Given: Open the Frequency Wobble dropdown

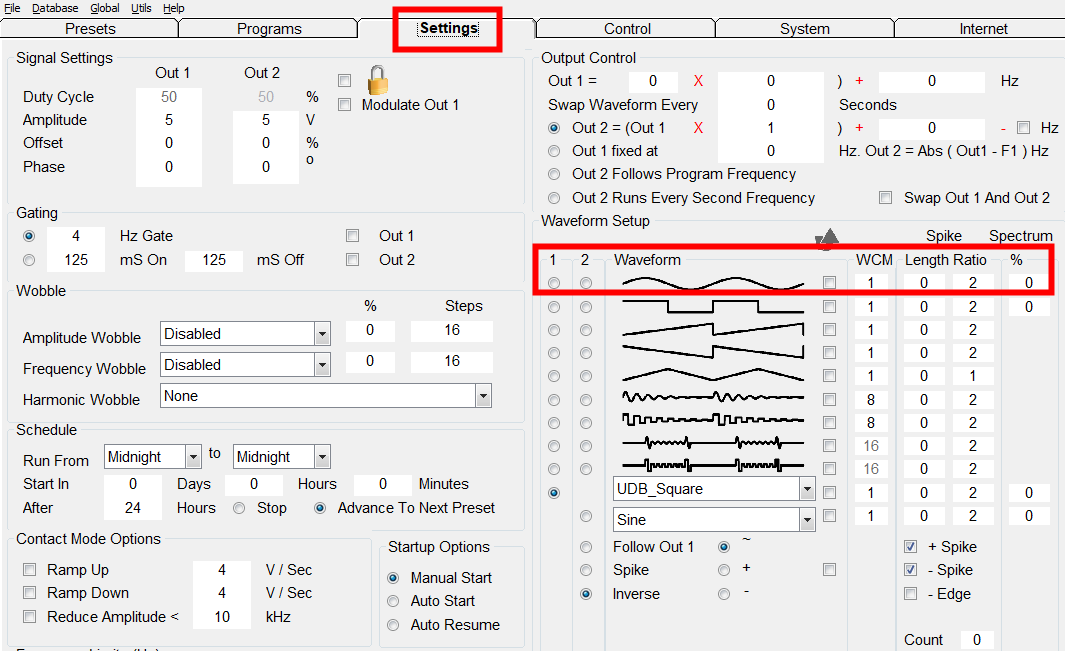Looking at the screenshot, I should 322,365.
